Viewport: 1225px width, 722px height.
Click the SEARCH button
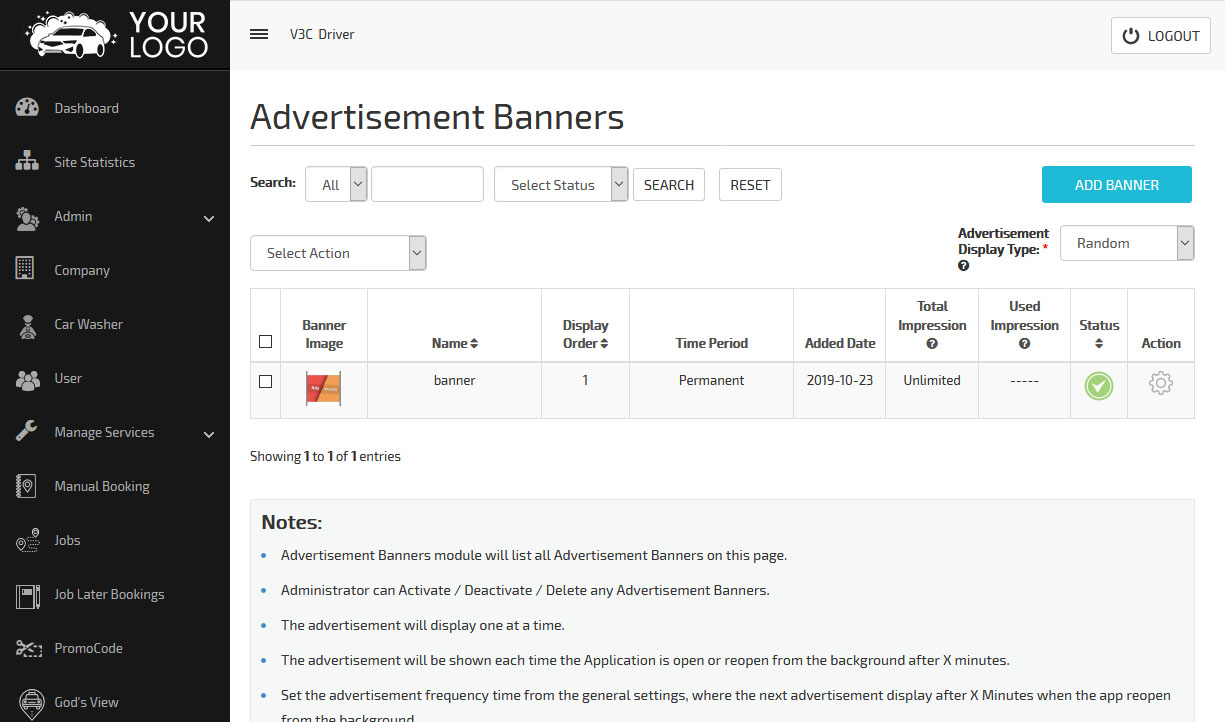[669, 185]
